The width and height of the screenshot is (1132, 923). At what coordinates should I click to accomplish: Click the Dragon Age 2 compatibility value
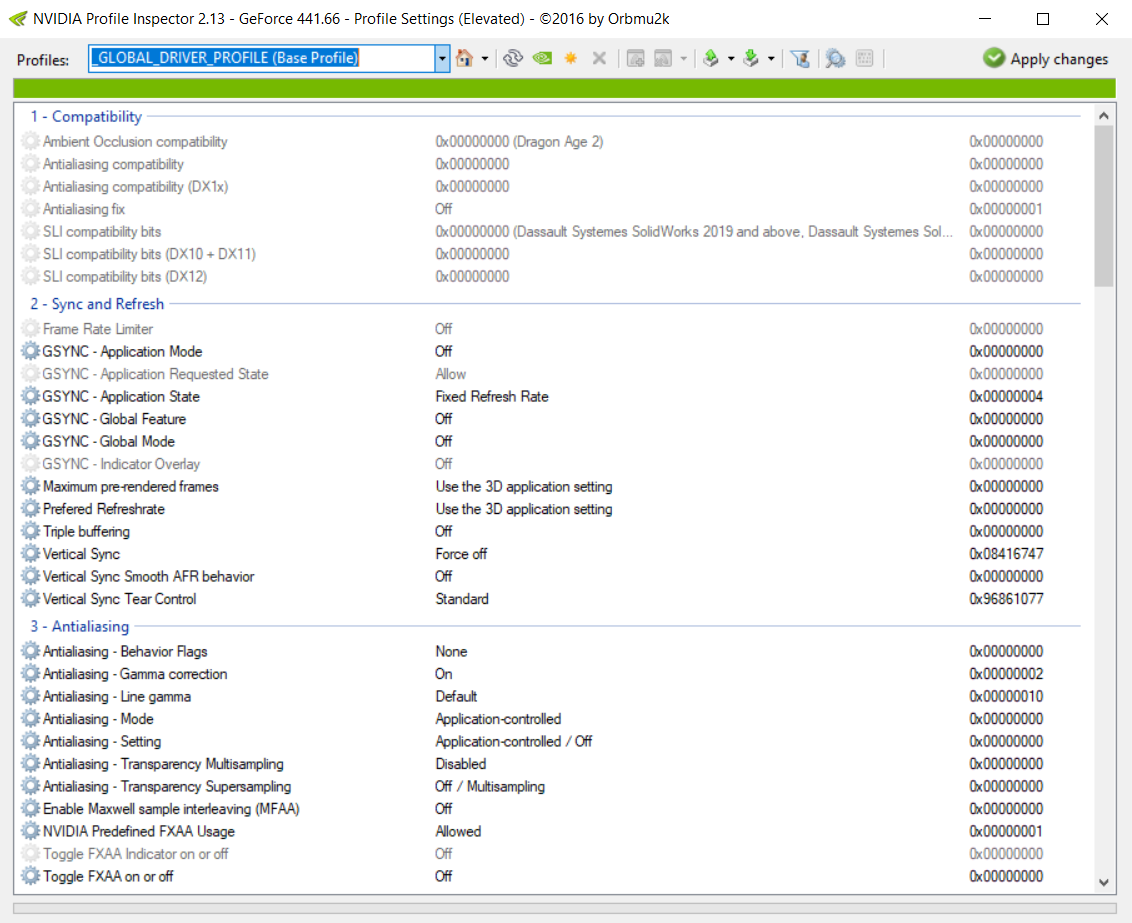[519, 141]
